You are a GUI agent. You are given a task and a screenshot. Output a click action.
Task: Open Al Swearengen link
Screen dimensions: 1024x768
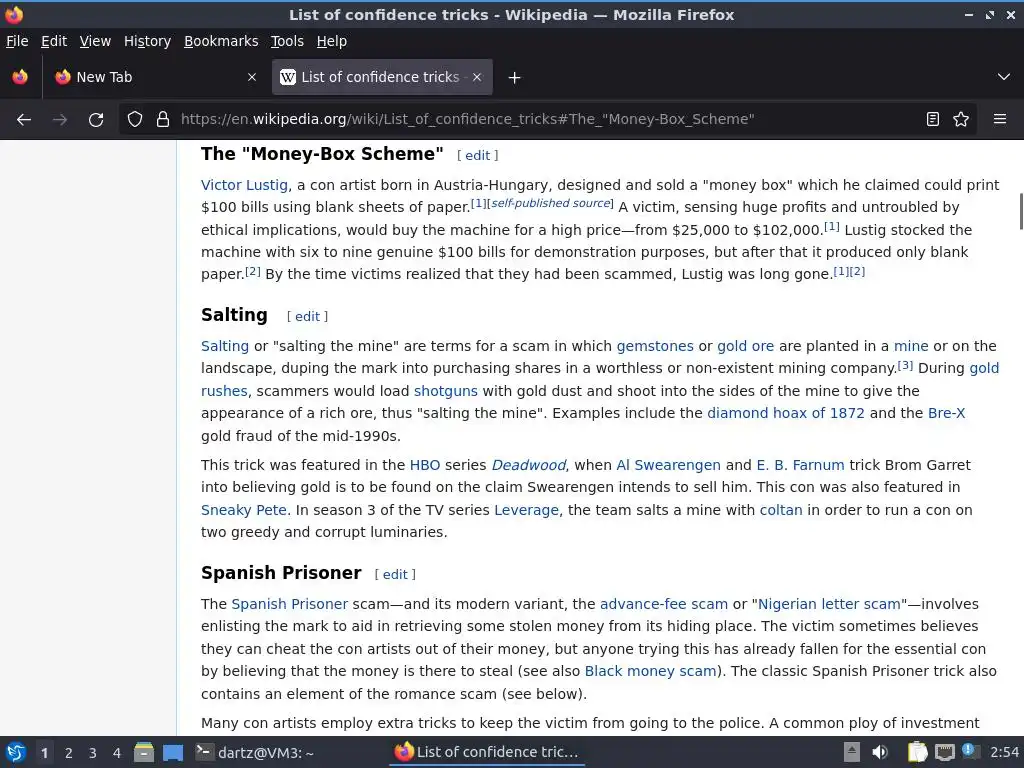pyautogui.click(x=669, y=465)
